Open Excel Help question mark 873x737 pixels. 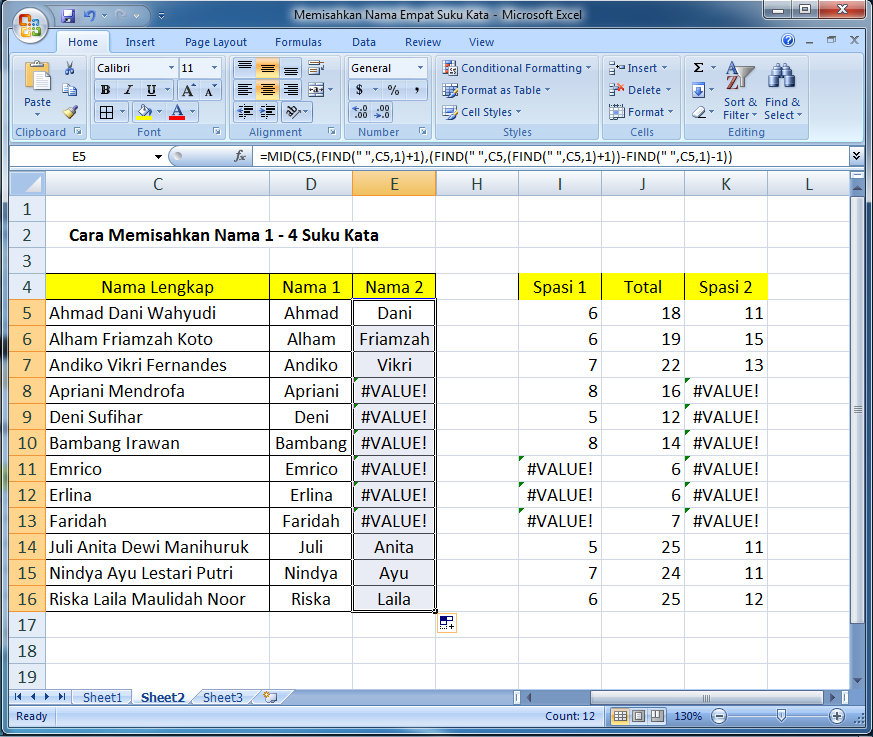(x=788, y=40)
